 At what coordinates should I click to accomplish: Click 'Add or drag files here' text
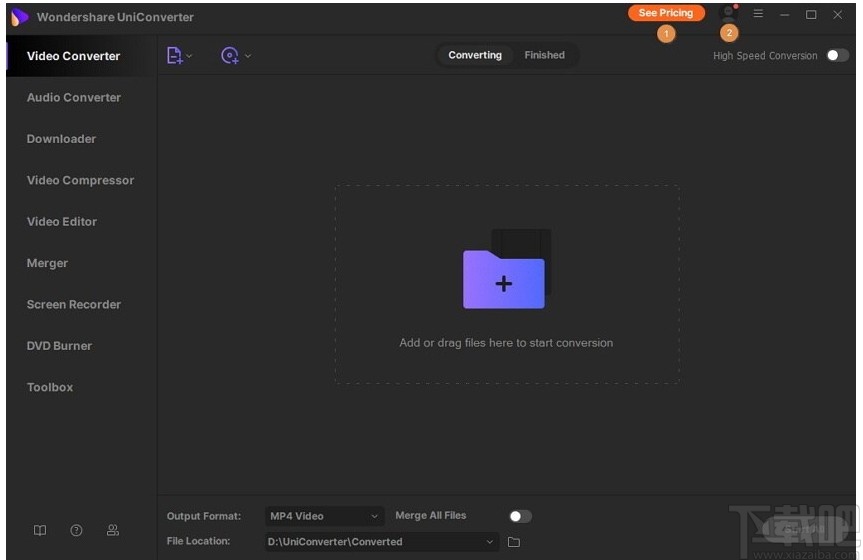(506, 342)
